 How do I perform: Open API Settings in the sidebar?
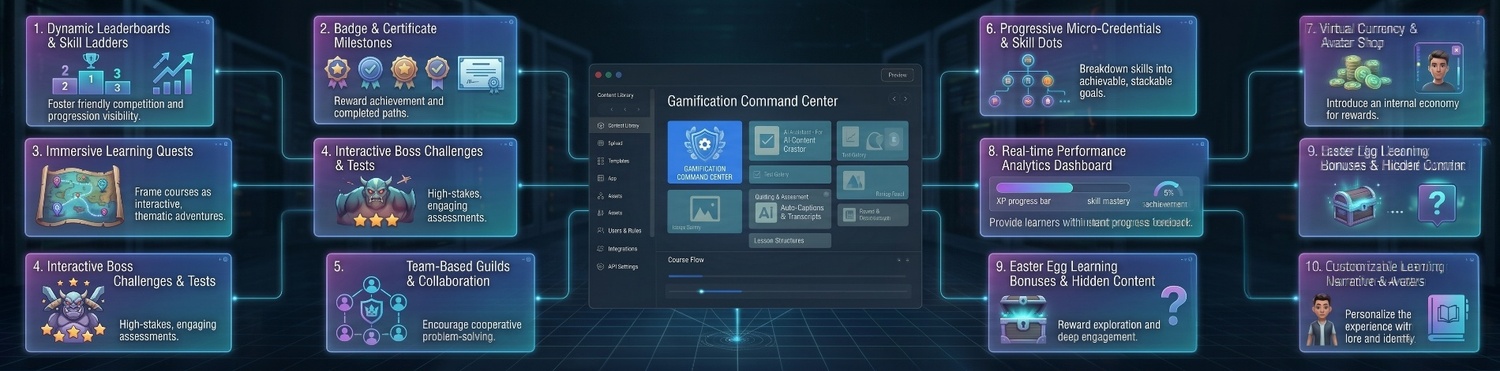(x=616, y=266)
